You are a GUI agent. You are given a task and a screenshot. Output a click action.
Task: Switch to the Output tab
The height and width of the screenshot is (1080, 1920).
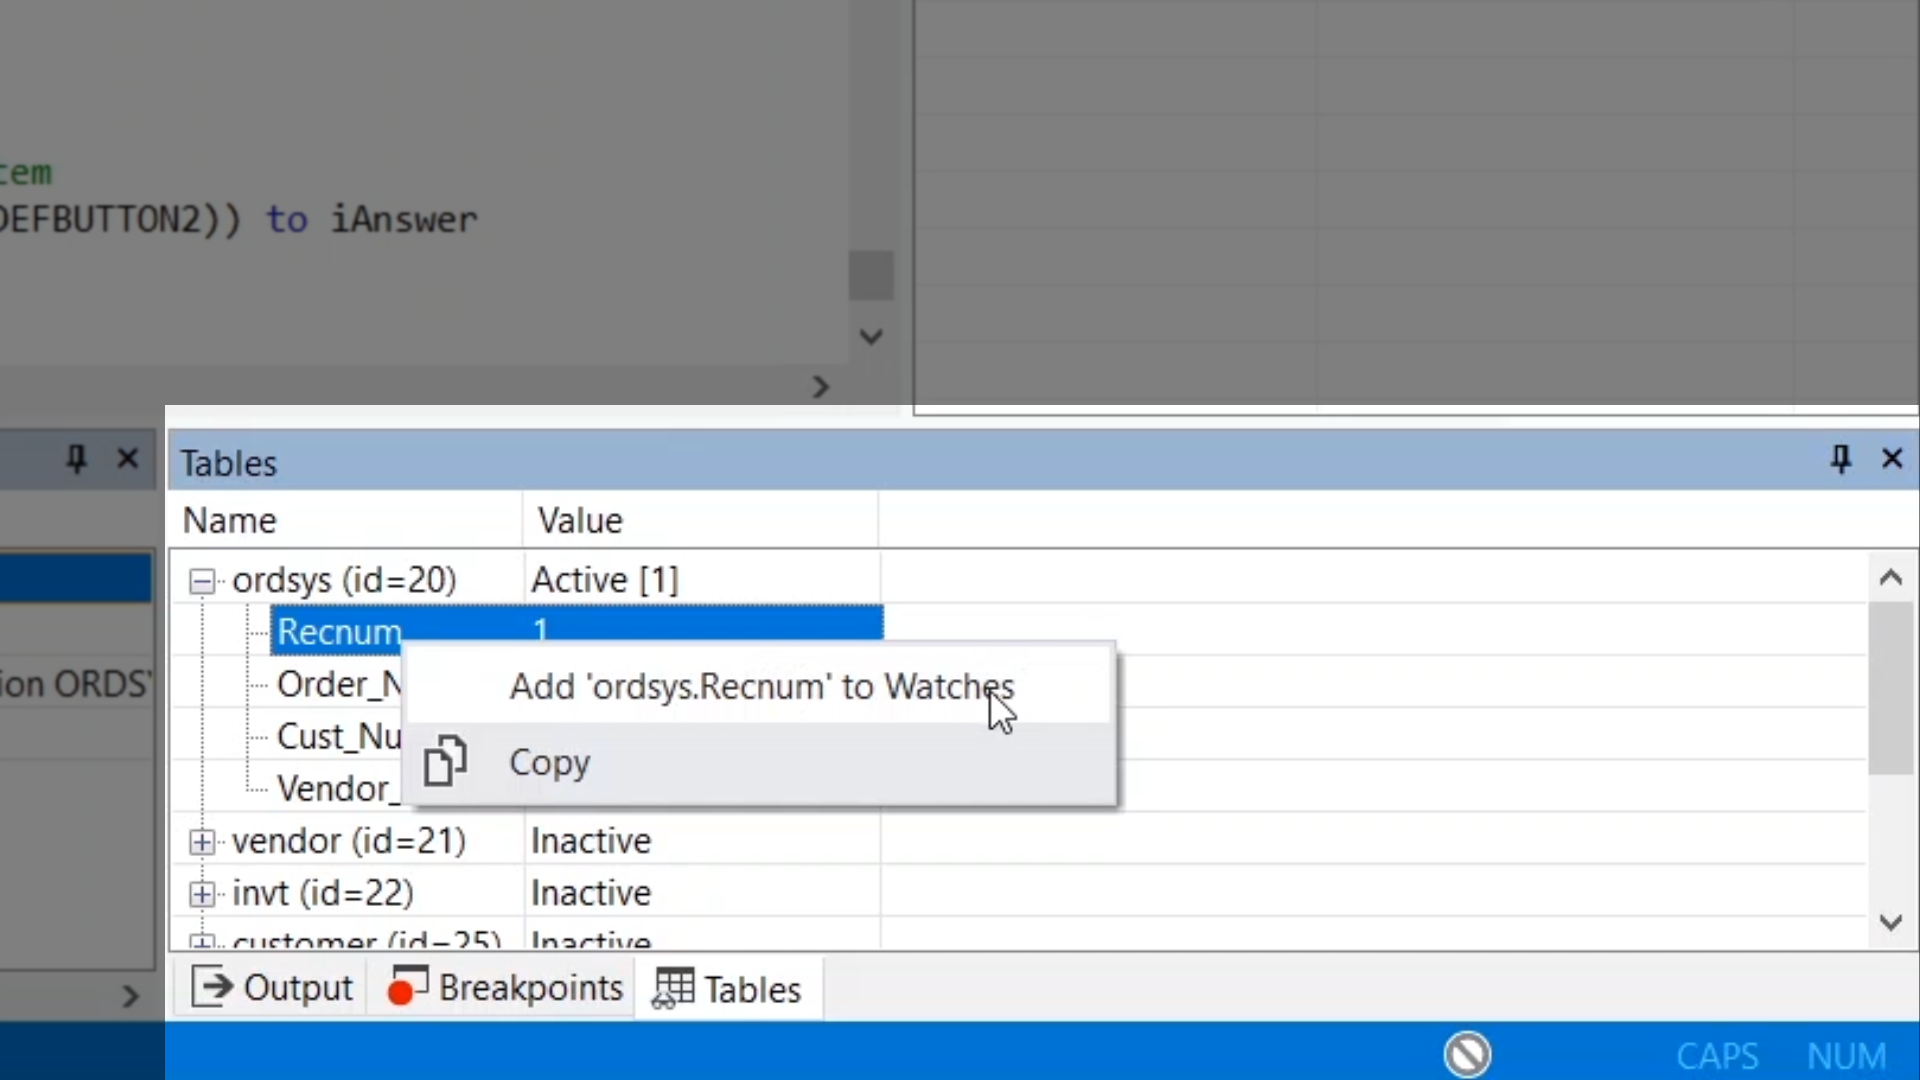click(272, 988)
